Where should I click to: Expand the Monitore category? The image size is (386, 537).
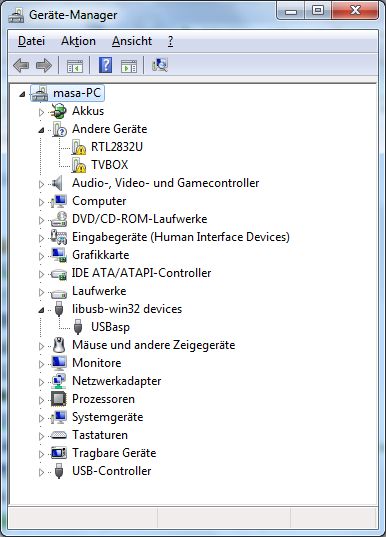[x=41, y=364]
